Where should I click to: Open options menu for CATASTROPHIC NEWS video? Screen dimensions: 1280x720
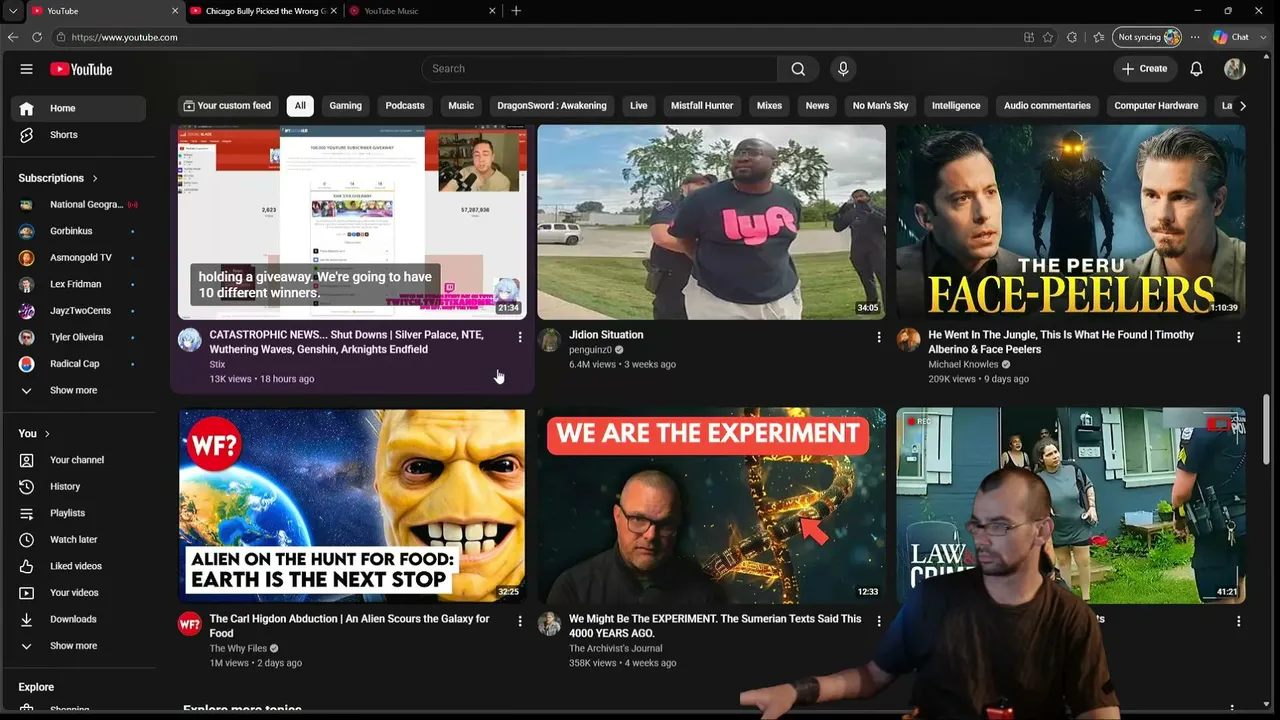click(520, 337)
